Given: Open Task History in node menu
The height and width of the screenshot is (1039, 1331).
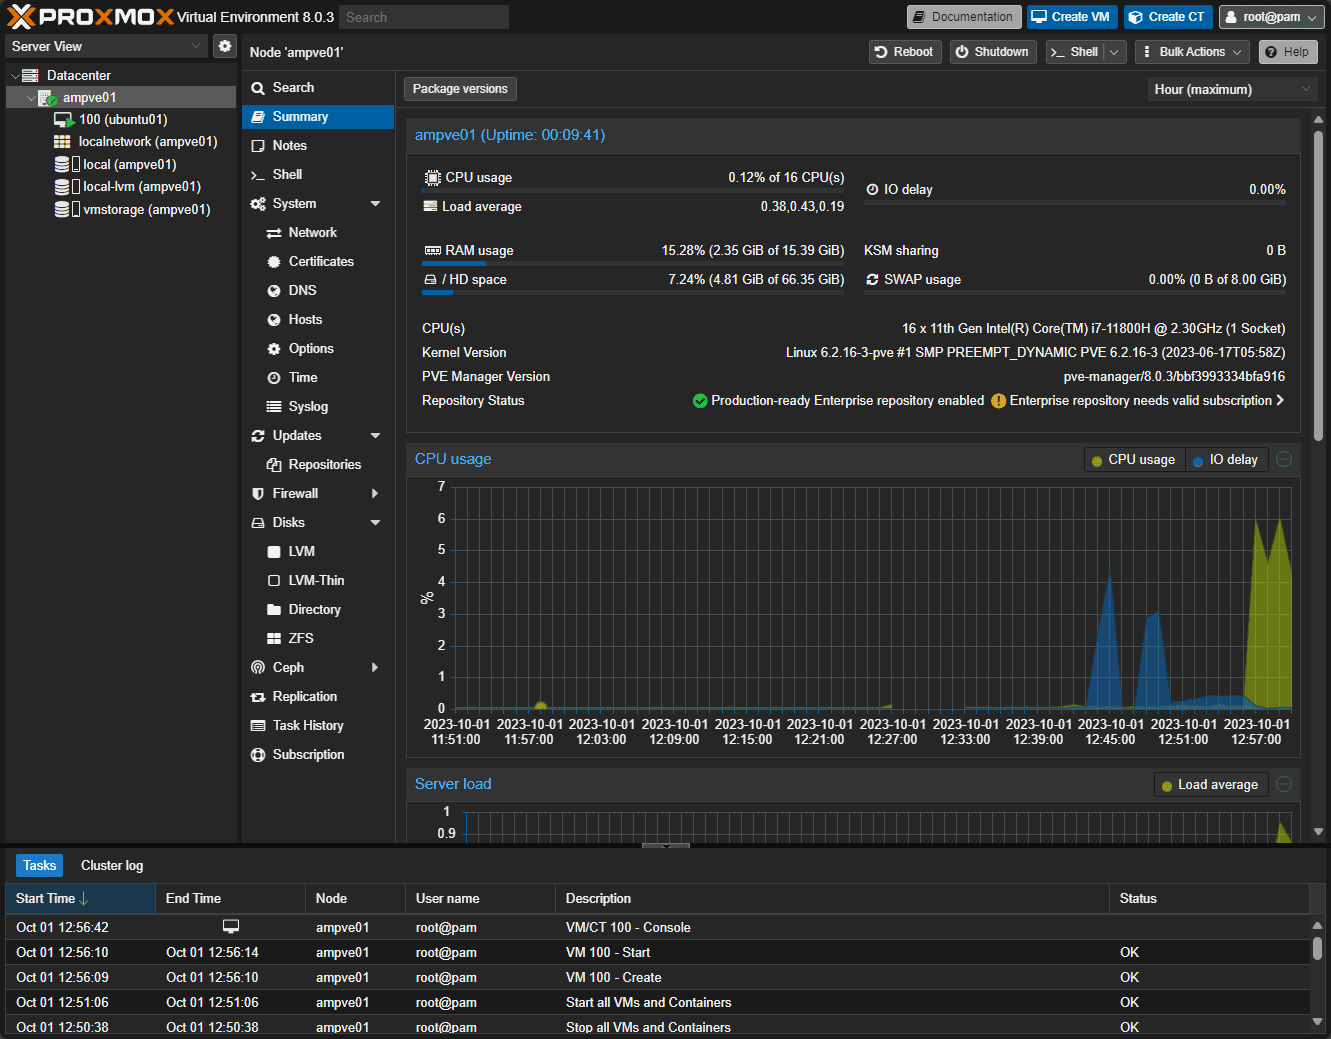Looking at the screenshot, I should (308, 726).
